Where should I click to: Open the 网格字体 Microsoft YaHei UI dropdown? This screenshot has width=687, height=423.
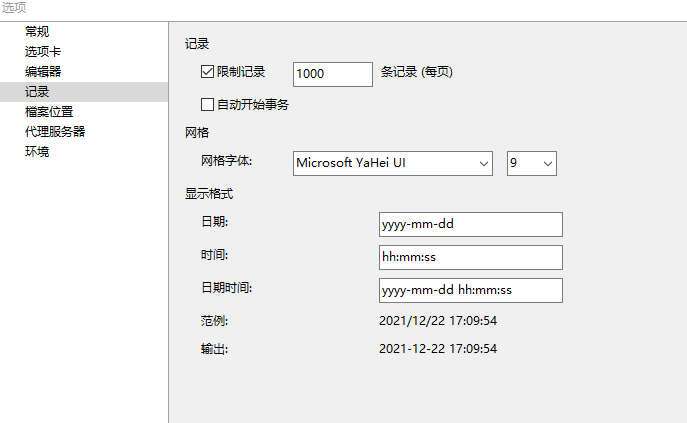pos(394,163)
